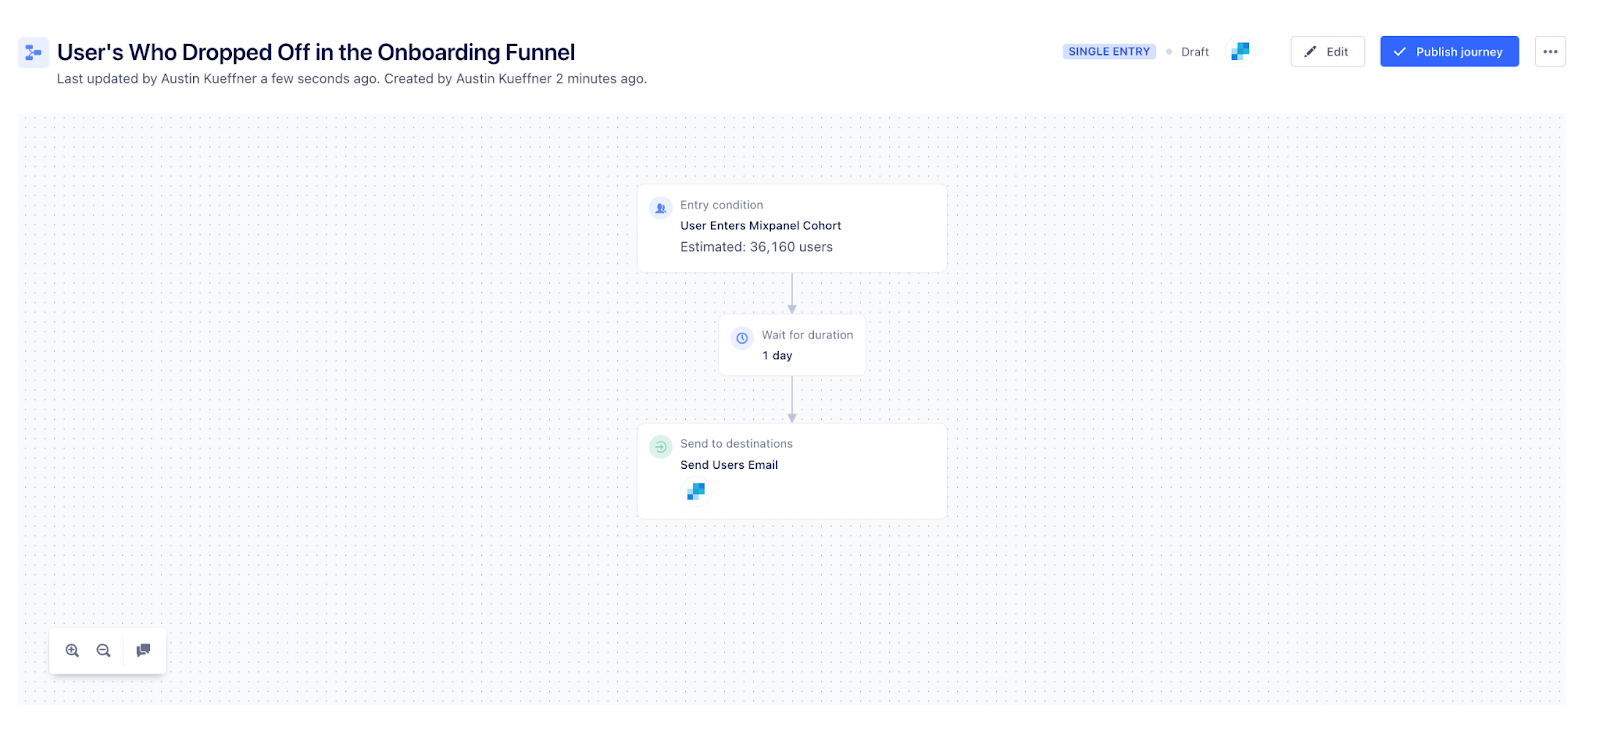Zoom in using the magnifier plus icon
Screen dimensions: 1600x741
pos(72,650)
